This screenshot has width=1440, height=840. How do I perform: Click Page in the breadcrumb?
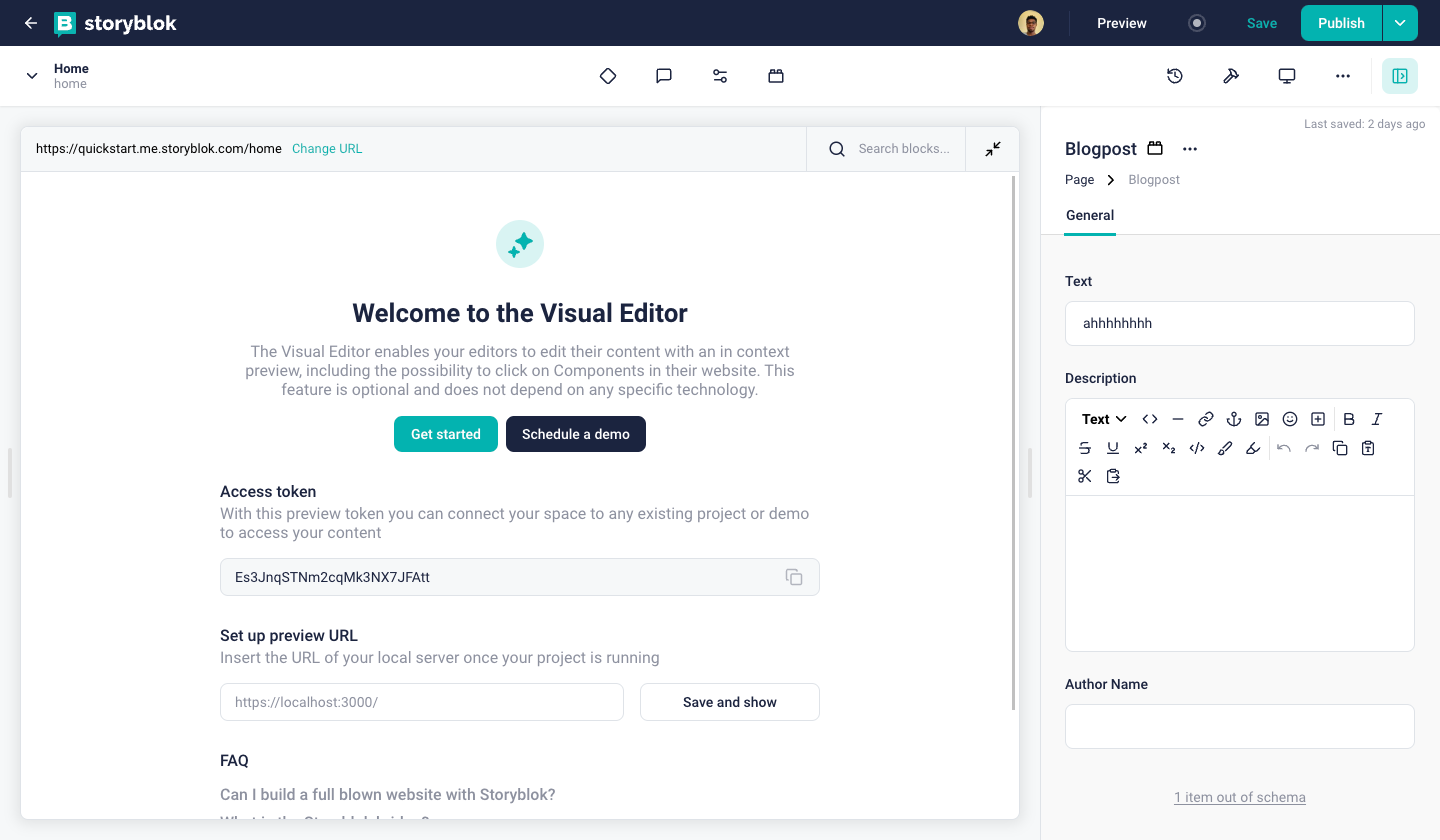click(1080, 180)
